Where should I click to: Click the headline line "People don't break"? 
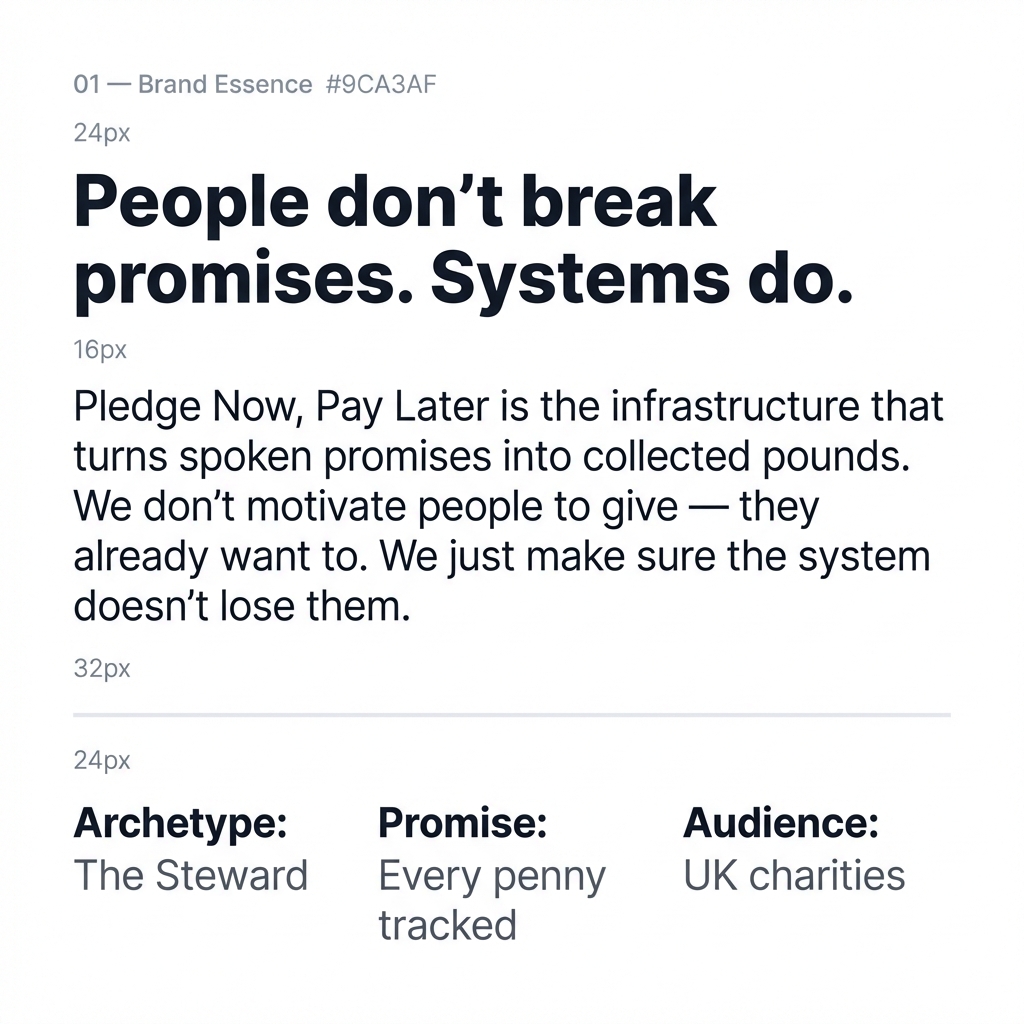(x=396, y=203)
